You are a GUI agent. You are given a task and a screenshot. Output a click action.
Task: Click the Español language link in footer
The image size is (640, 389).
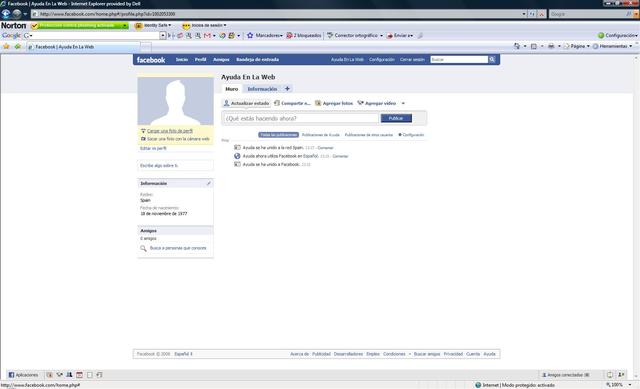182,354
